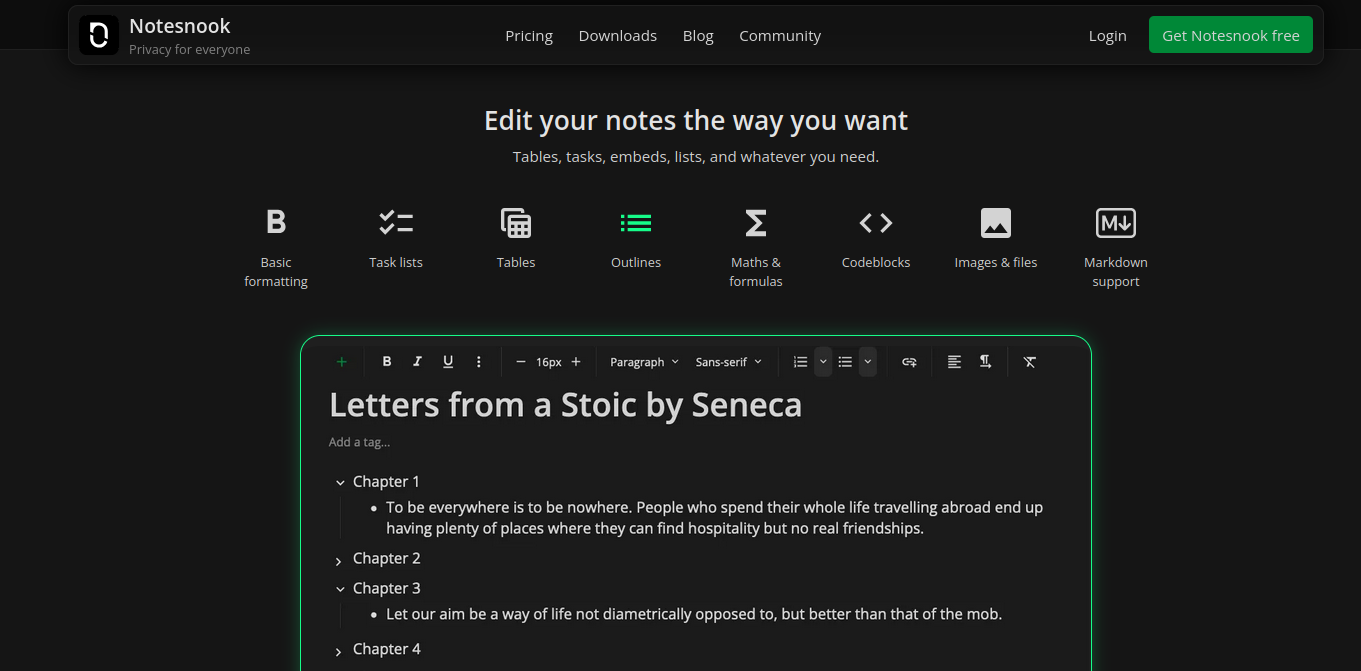The height and width of the screenshot is (671, 1361).
Task: Click the clear formatting icon
Action: pos(1030,362)
